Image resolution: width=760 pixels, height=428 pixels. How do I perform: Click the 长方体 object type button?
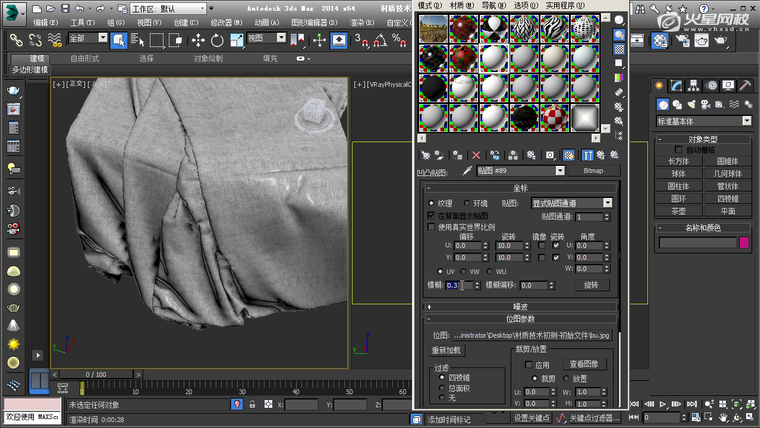pyautogui.click(x=678, y=160)
